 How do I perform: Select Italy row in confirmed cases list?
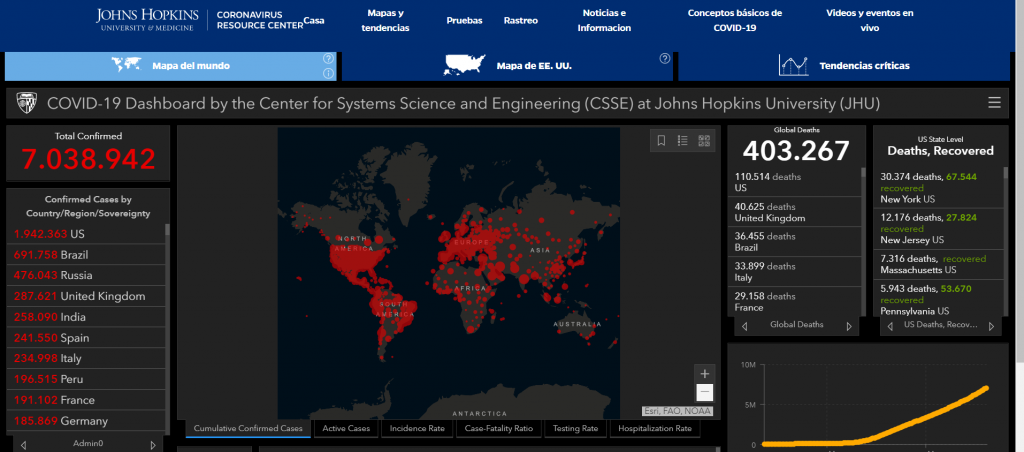(x=86, y=359)
